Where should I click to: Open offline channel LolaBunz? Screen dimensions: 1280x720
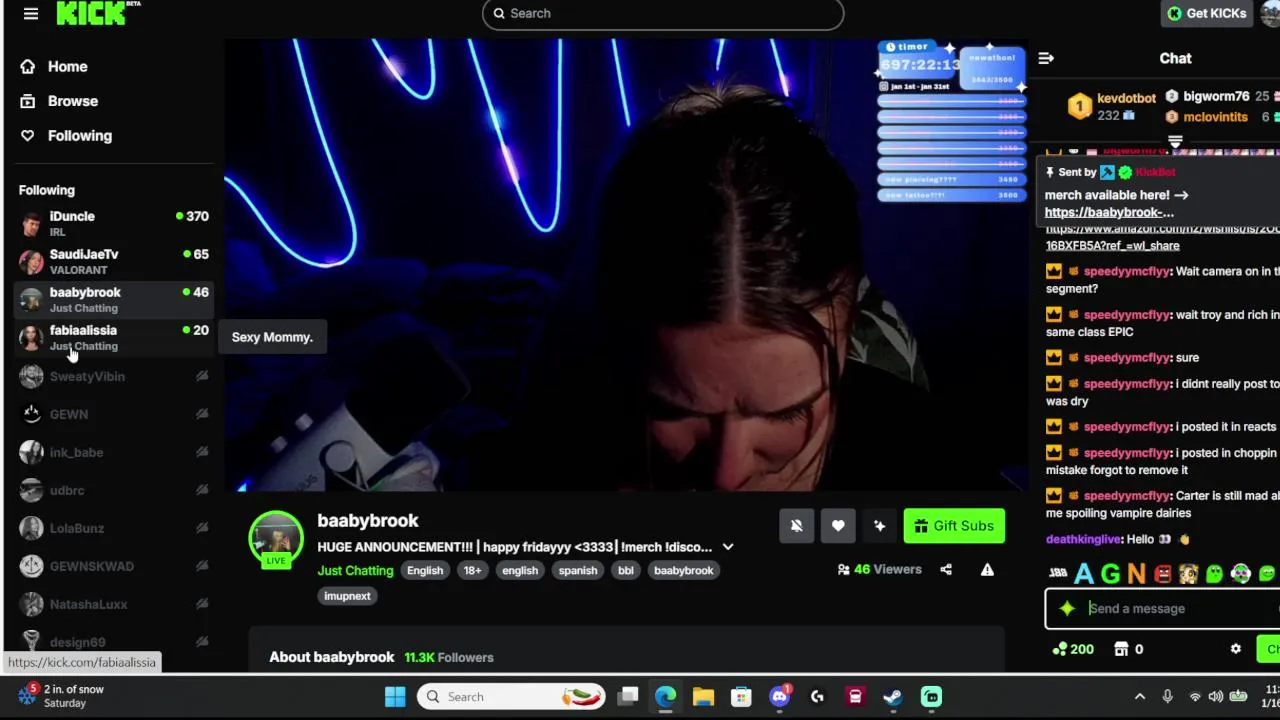pyautogui.click(x=114, y=528)
